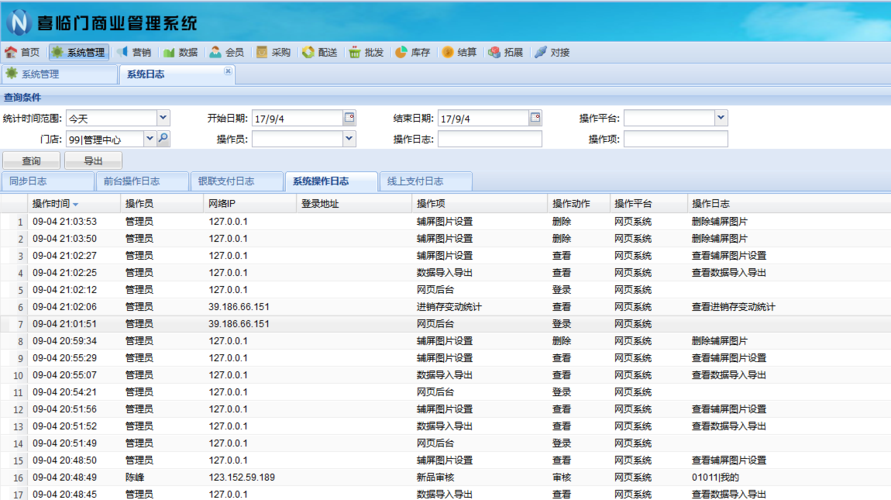Open the 会员 member menu
The height and width of the screenshot is (500, 891).
click(x=227, y=52)
